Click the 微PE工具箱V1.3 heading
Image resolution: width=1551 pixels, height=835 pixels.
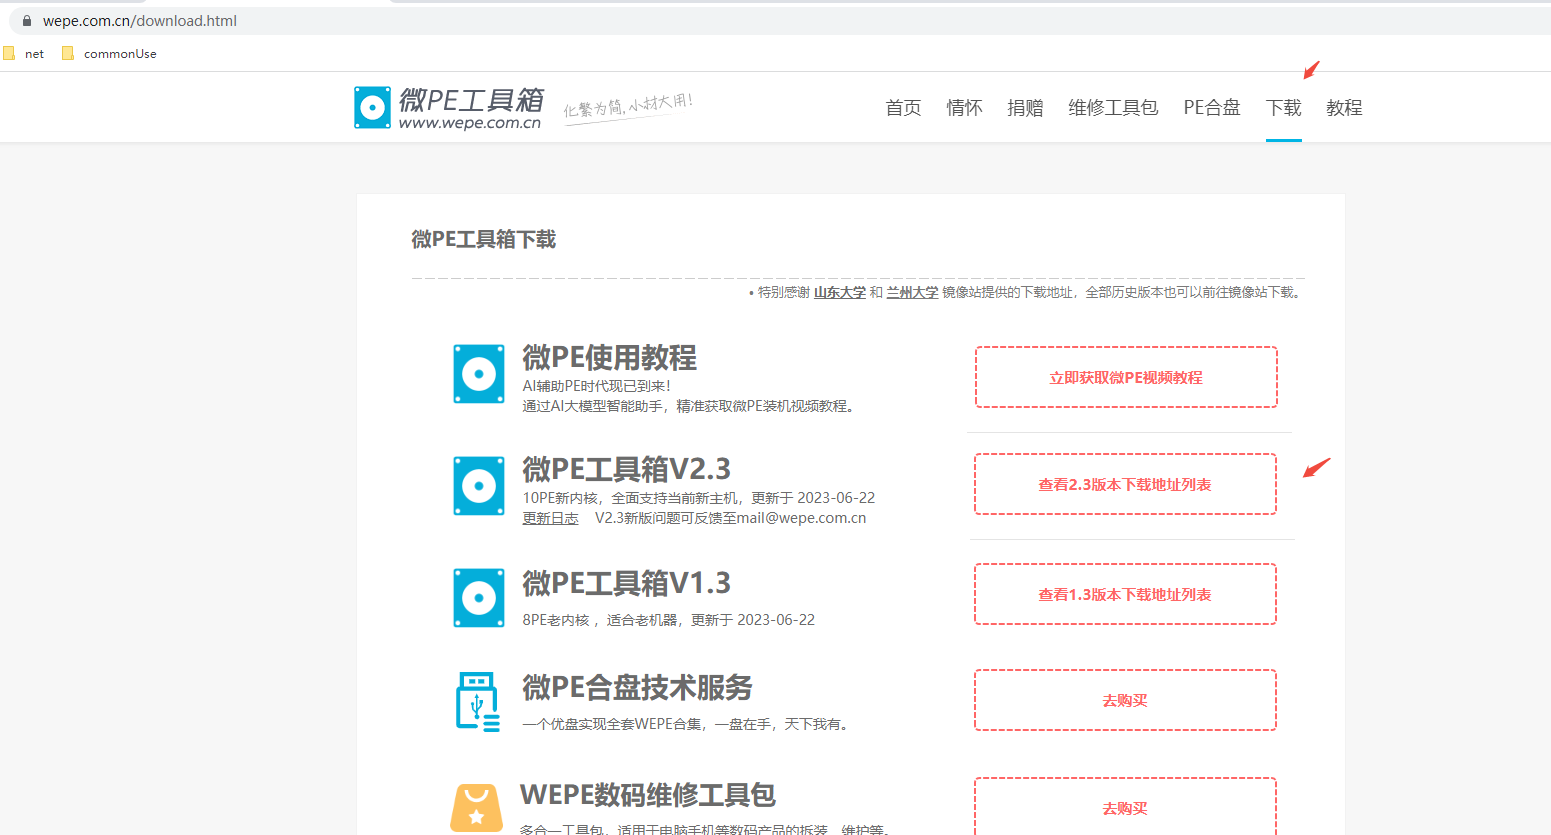tap(626, 583)
